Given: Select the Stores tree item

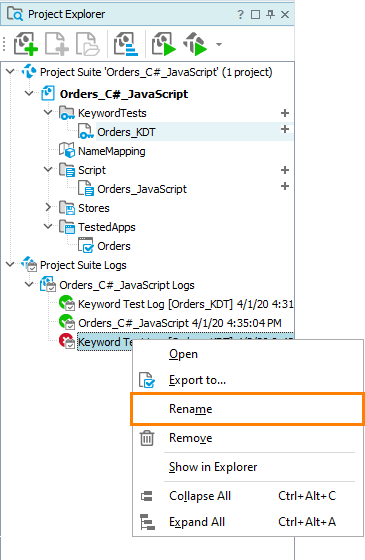Looking at the screenshot, I should pyautogui.click(x=94, y=208).
